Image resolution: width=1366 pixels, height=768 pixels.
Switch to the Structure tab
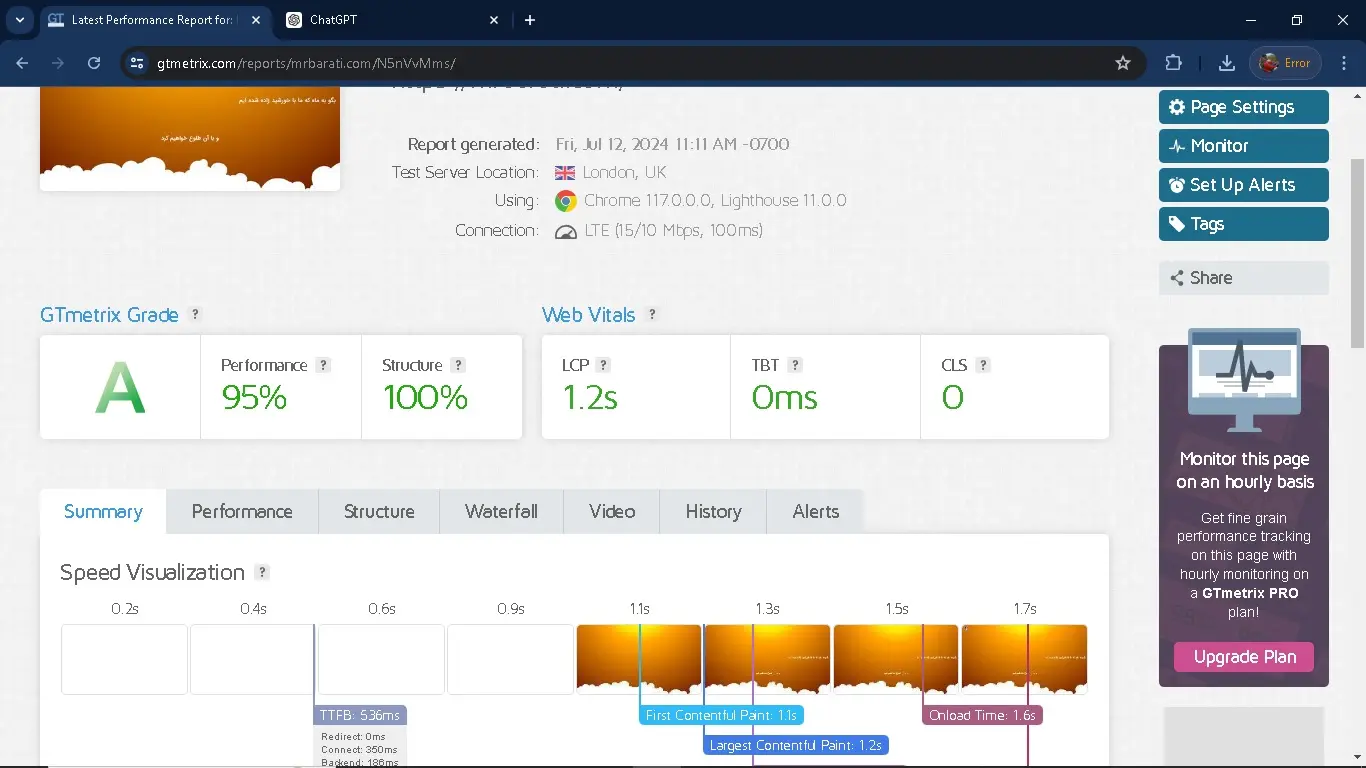[x=379, y=511]
